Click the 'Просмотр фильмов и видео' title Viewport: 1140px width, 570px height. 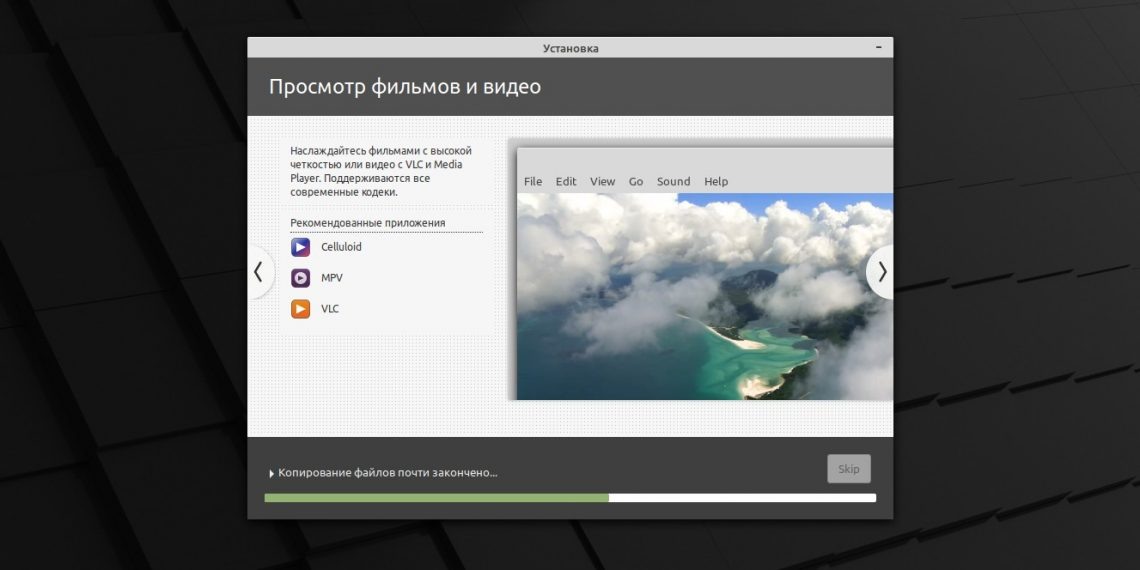tap(405, 87)
